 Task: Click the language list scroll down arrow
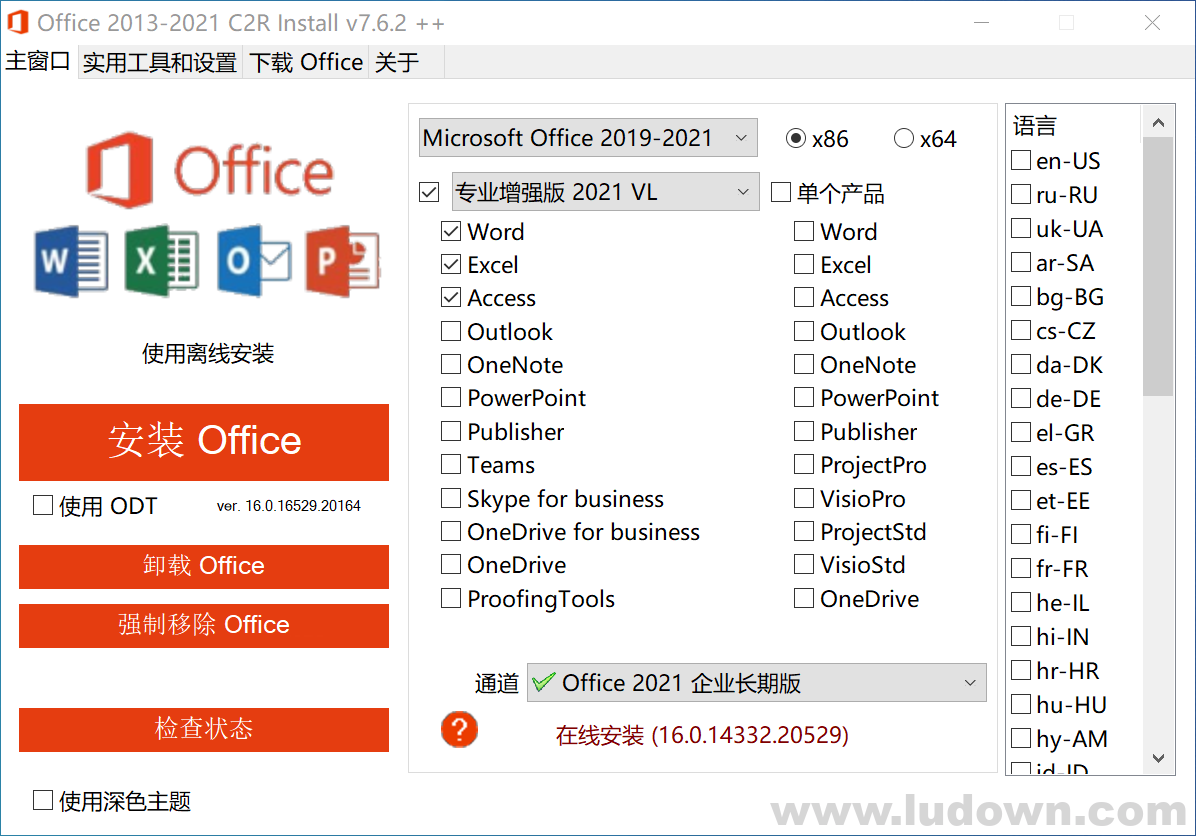pyautogui.click(x=1158, y=757)
